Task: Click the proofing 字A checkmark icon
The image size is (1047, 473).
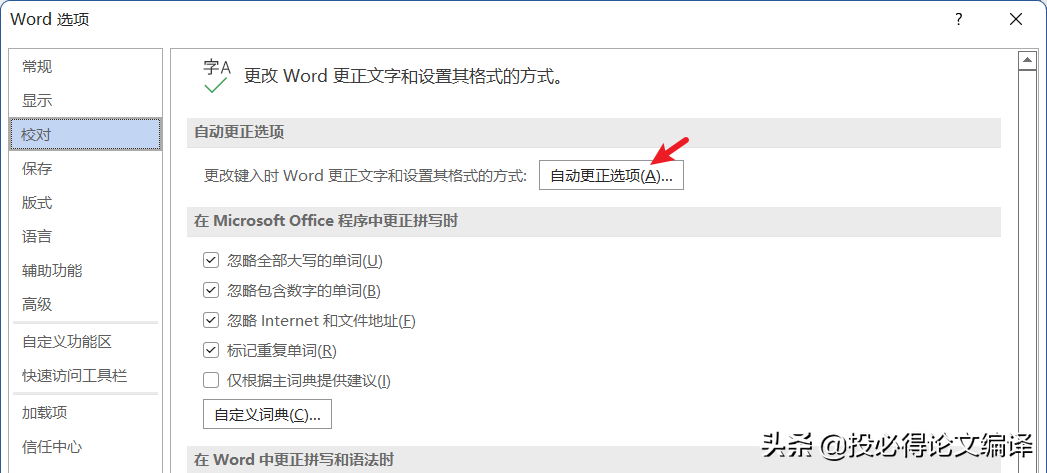Action: pos(216,75)
